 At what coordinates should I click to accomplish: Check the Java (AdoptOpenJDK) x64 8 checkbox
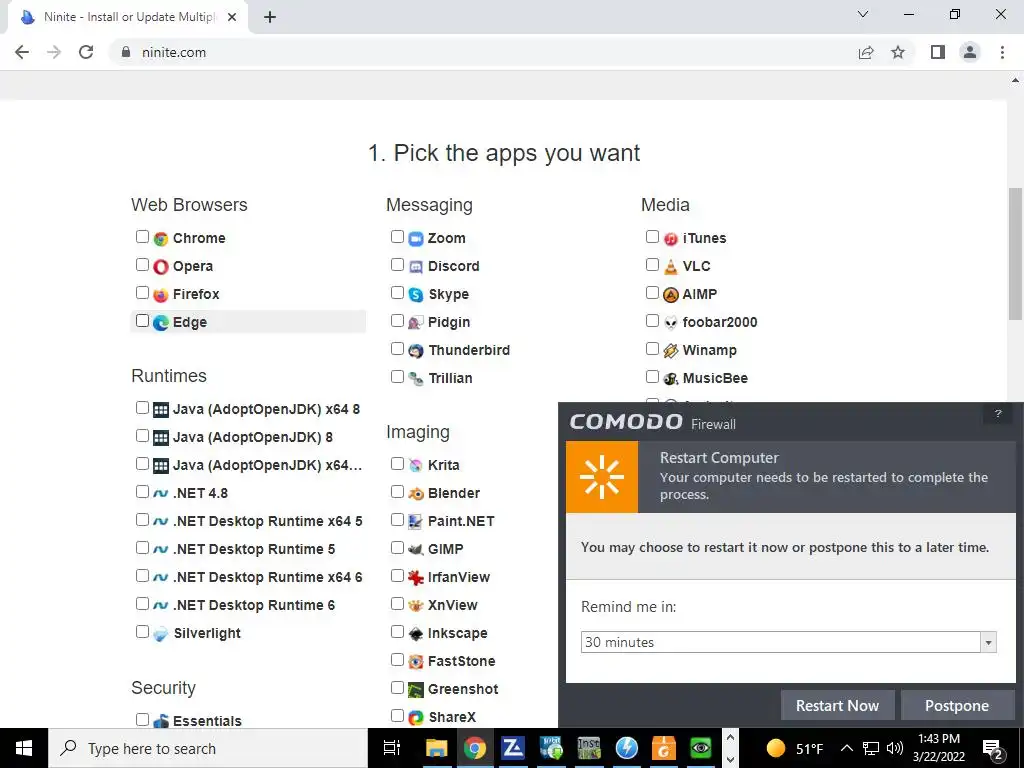click(142, 408)
